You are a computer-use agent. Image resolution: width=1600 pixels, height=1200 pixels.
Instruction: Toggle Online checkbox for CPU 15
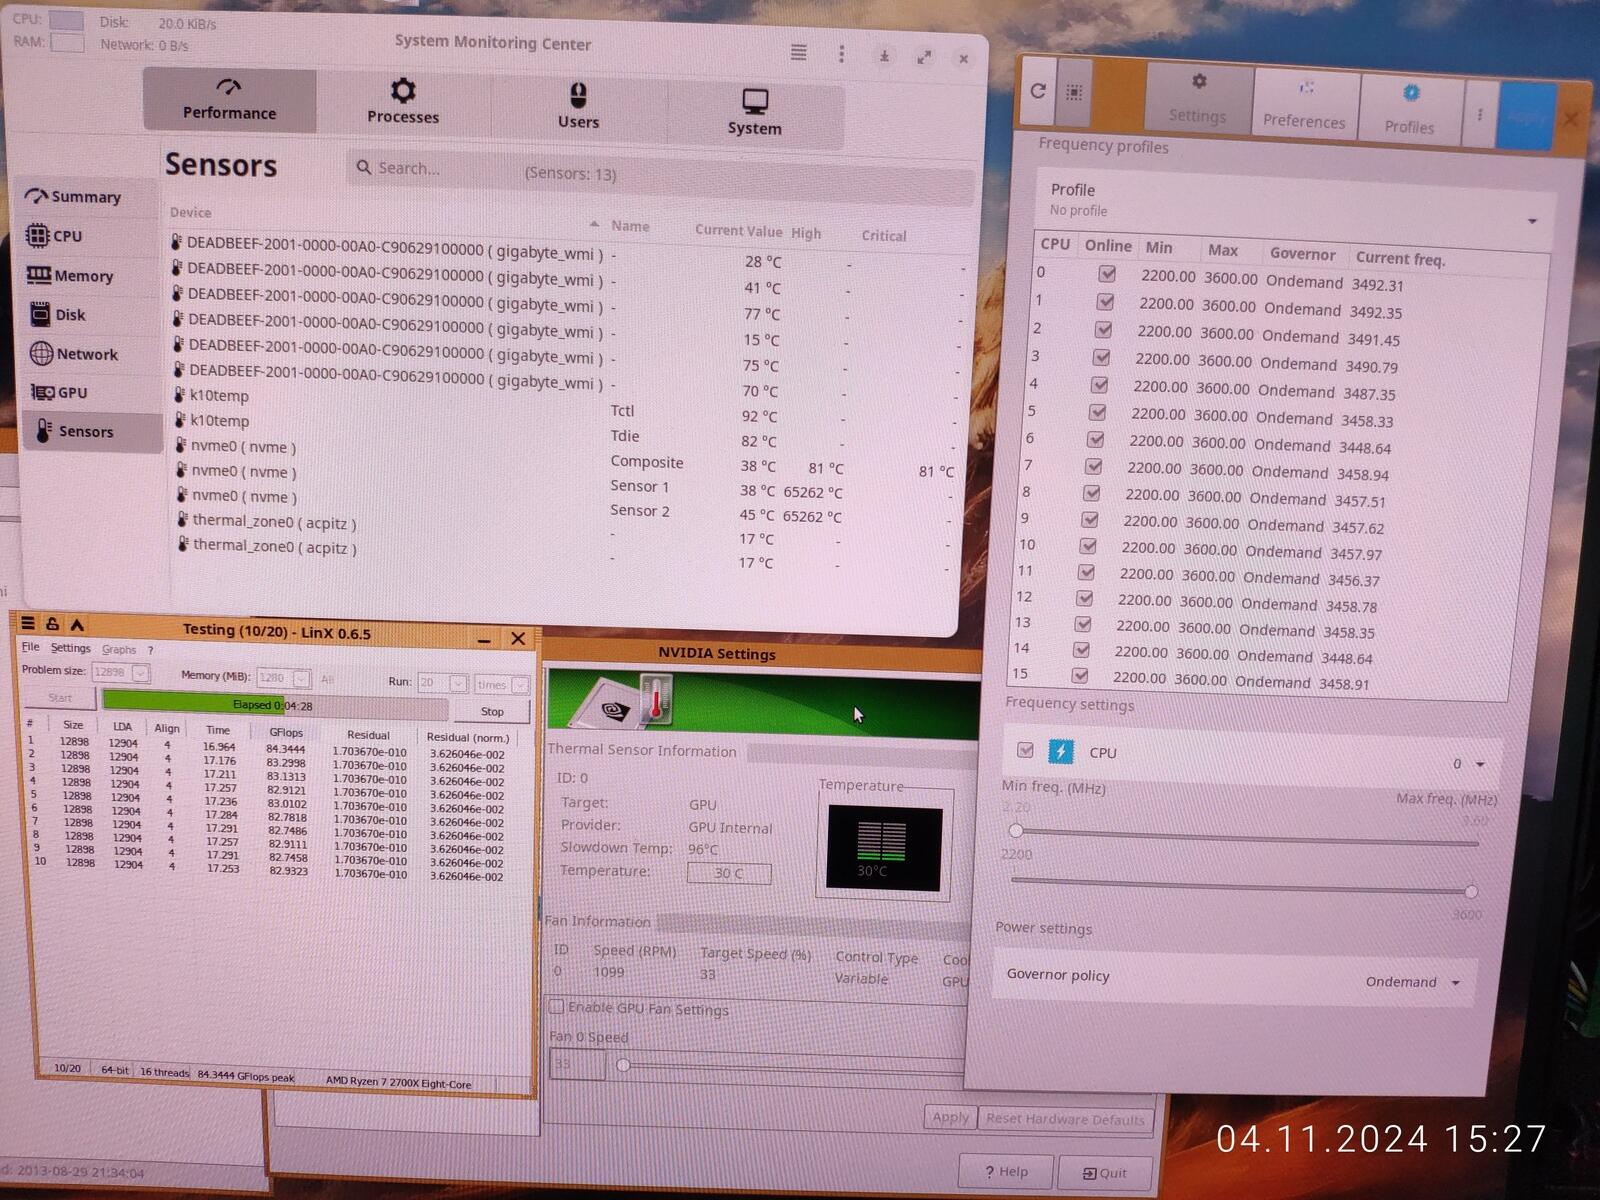[1080, 675]
